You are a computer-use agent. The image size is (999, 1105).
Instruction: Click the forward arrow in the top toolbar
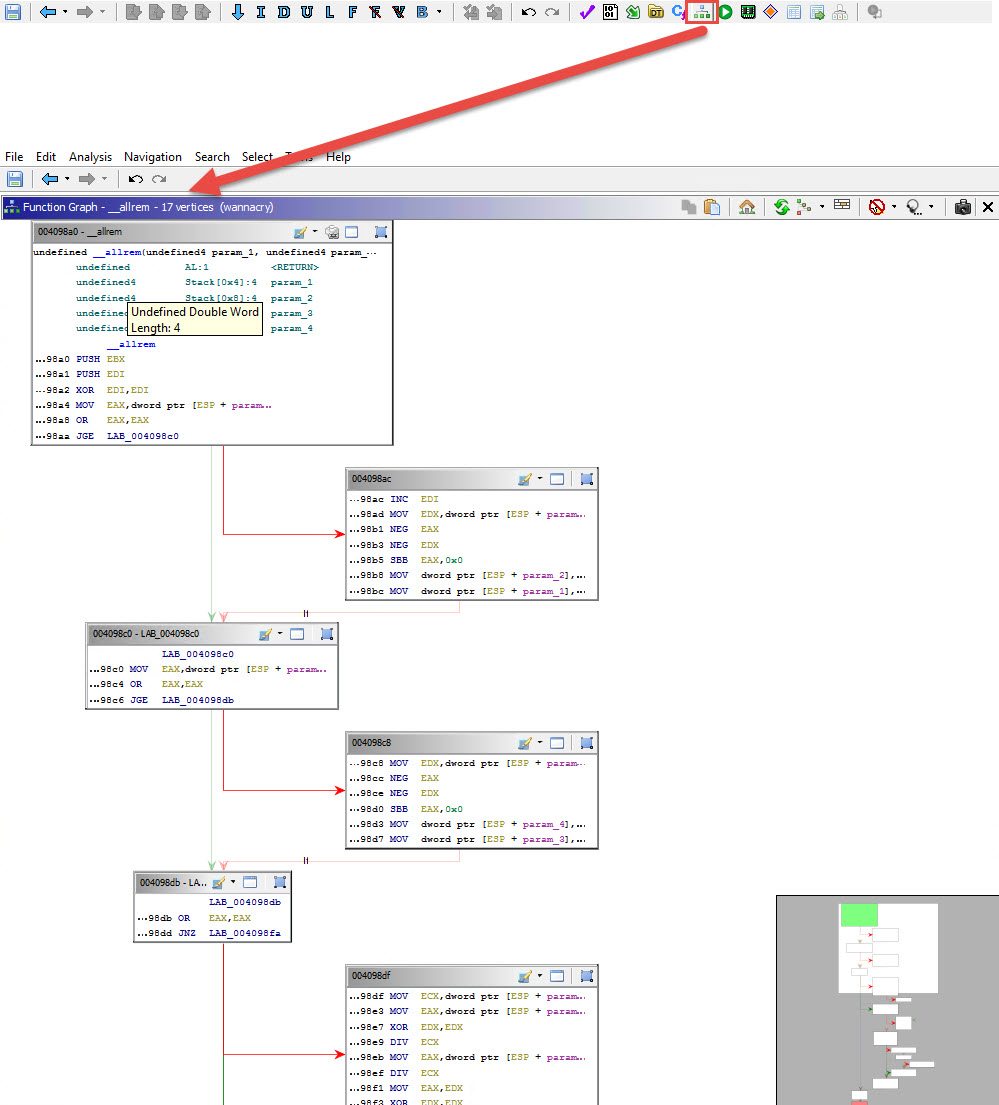[85, 12]
